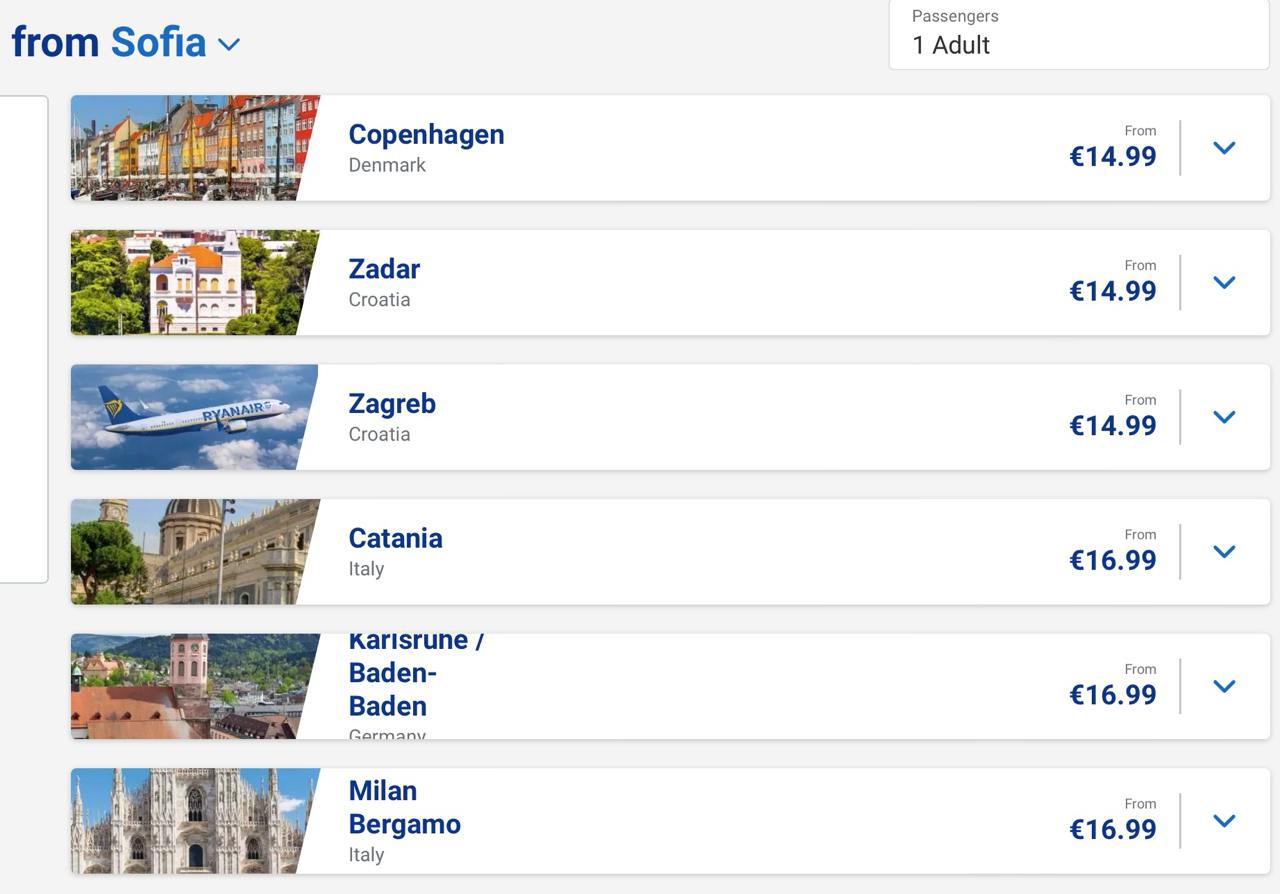Choose the Catania destination name
Viewport: 1280px width, 894px height.
395,538
